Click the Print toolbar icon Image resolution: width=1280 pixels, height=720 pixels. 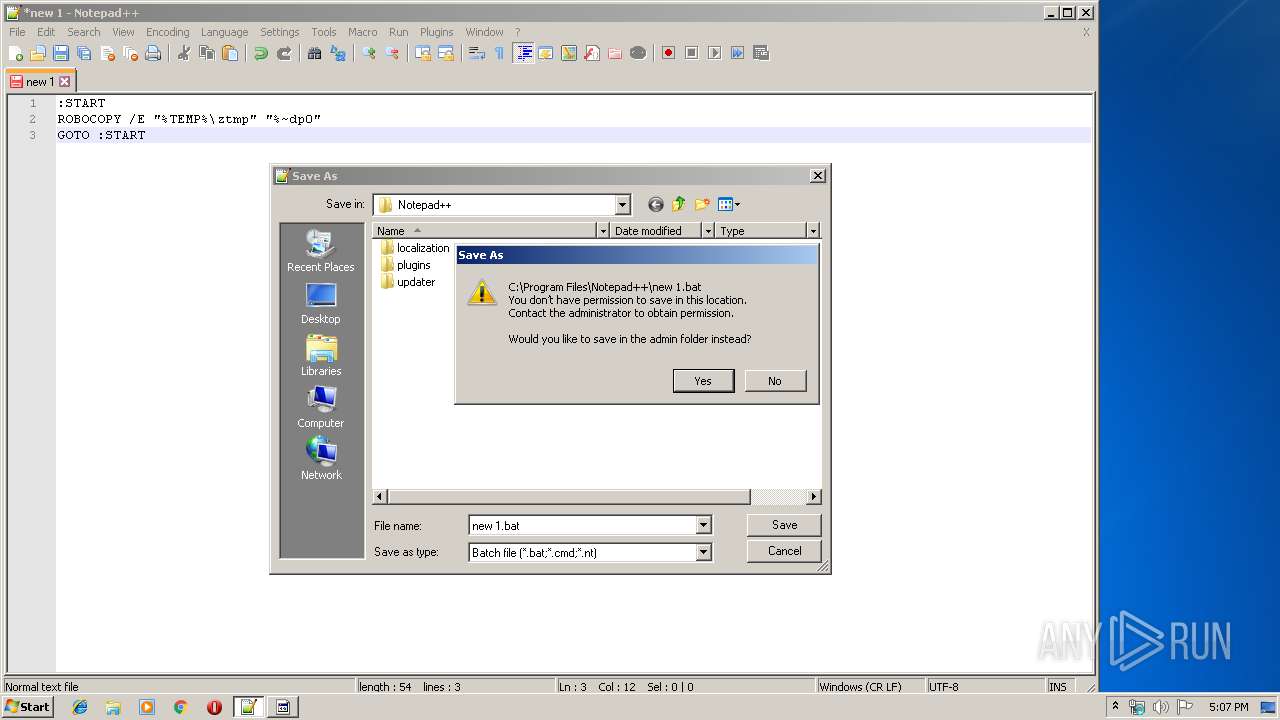tap(153, 53)
